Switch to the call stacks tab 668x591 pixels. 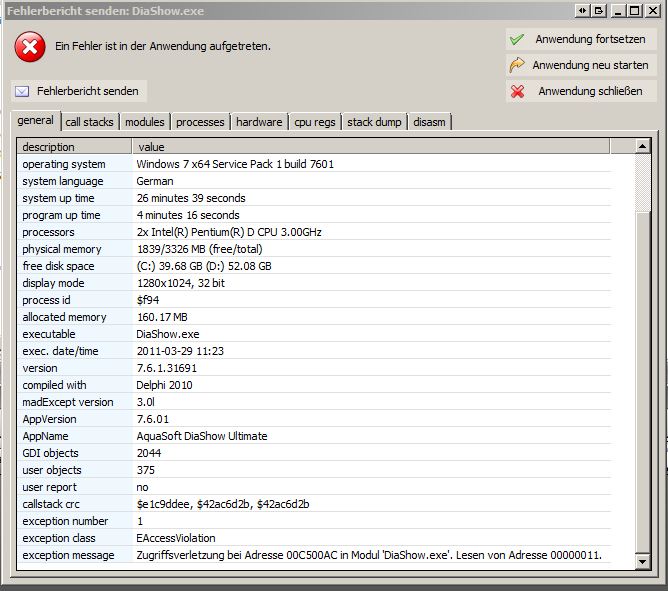89,122
